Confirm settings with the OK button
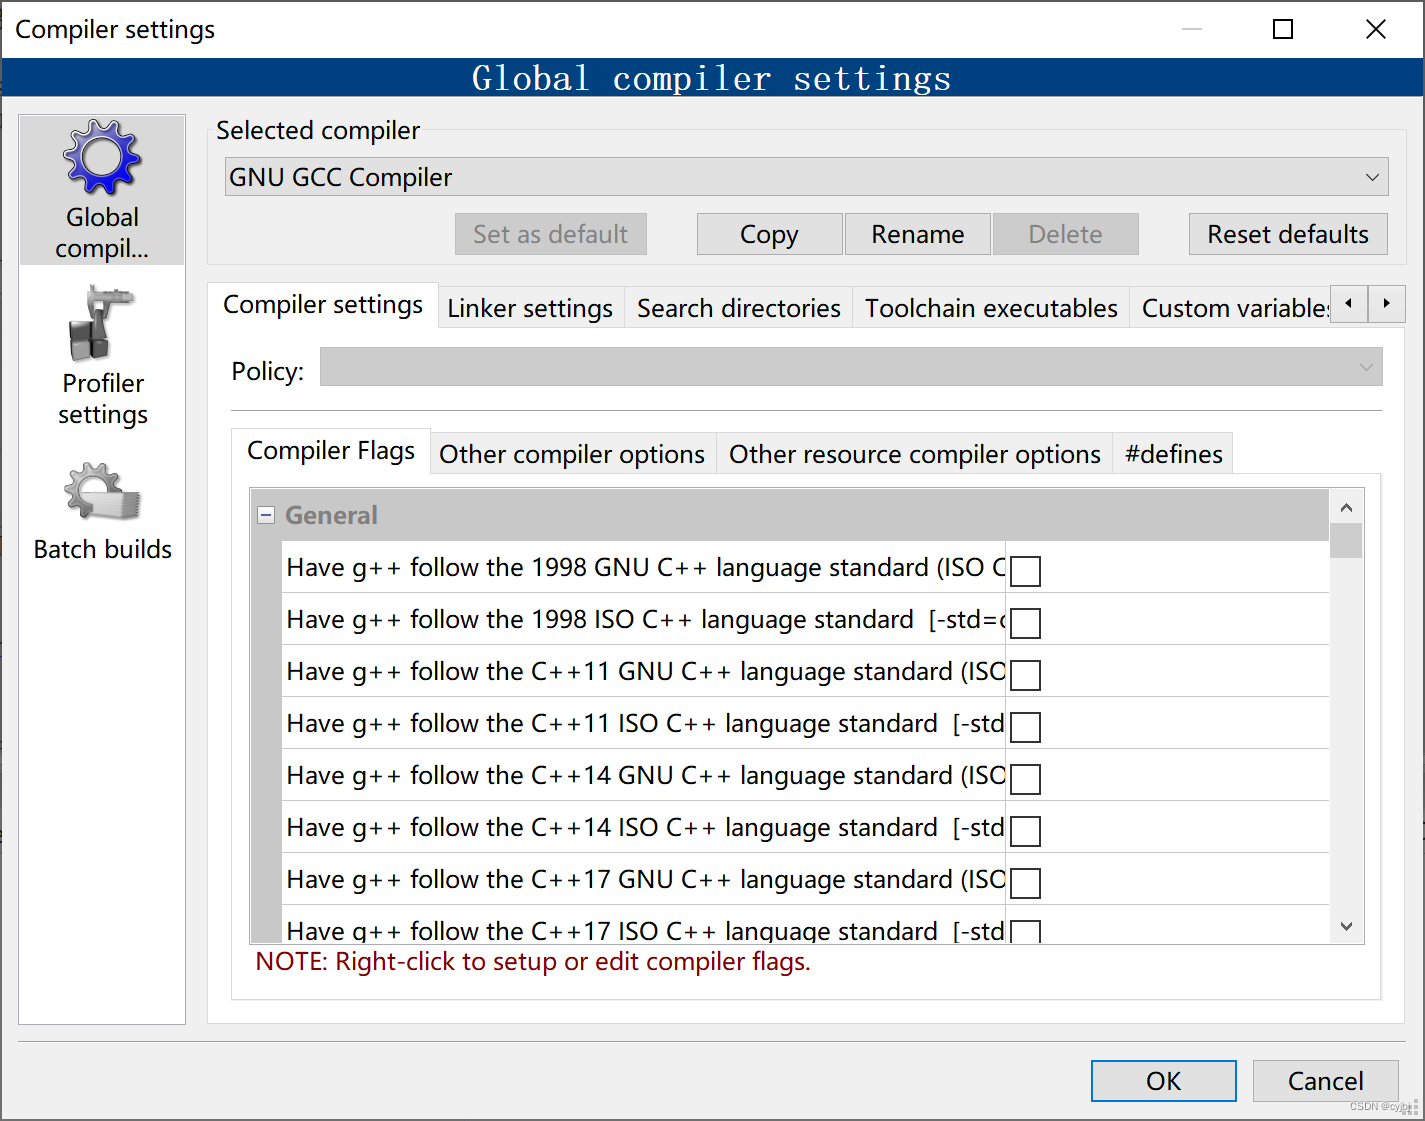1425x1121 pixels. point(1164,1081)
